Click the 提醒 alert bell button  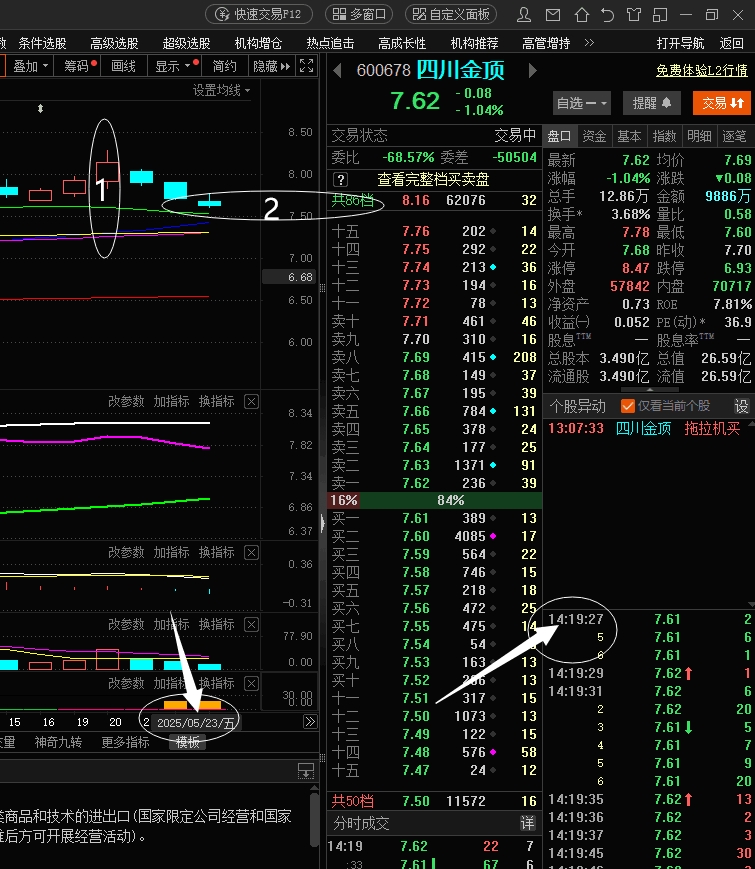click(652, 103)
